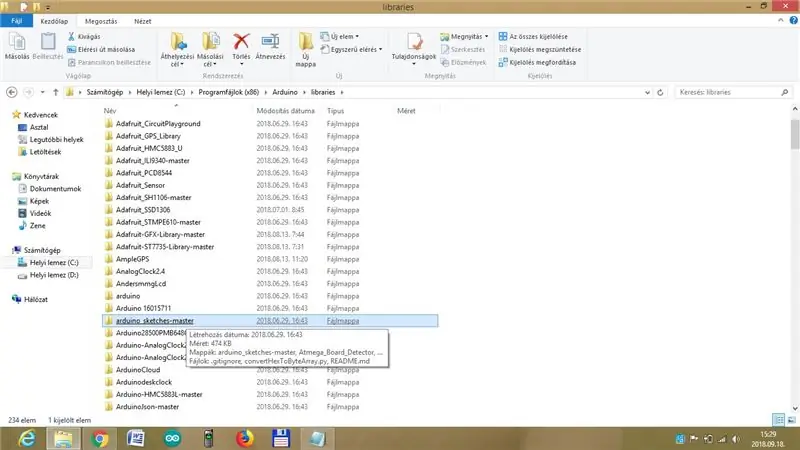
Task: Click Parancsikon beillesztése paste shortcut
Action: pyautogui.click(x=109, y=62)
